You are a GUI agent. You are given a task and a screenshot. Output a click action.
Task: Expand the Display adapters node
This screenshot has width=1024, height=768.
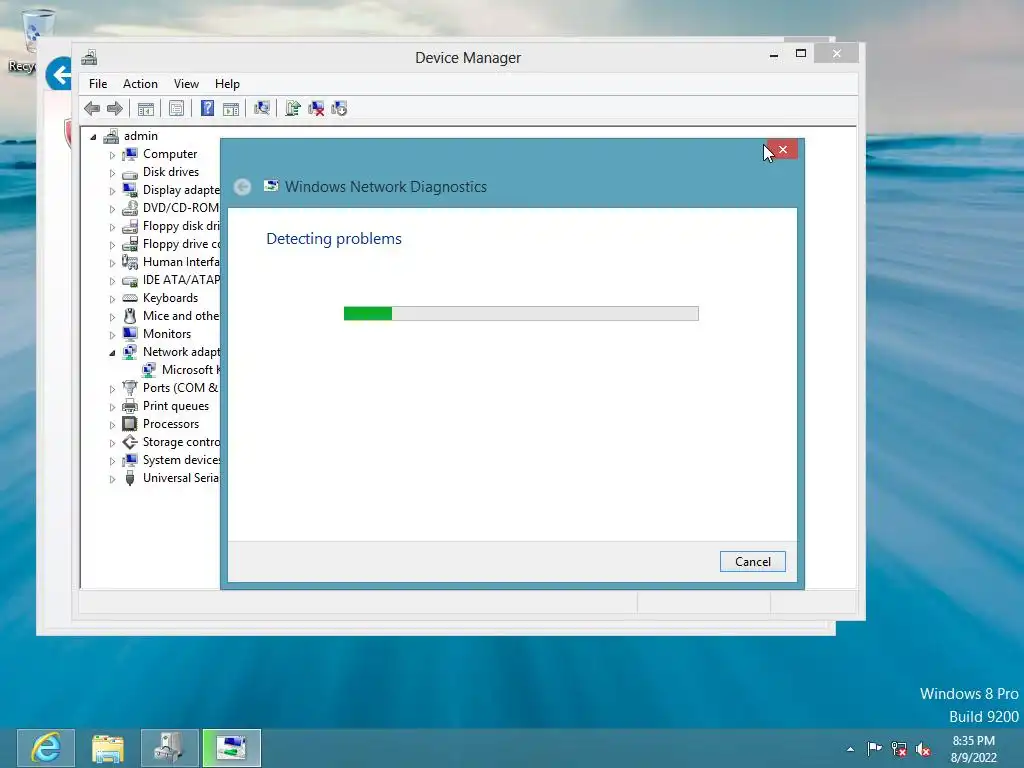point(112,191)
